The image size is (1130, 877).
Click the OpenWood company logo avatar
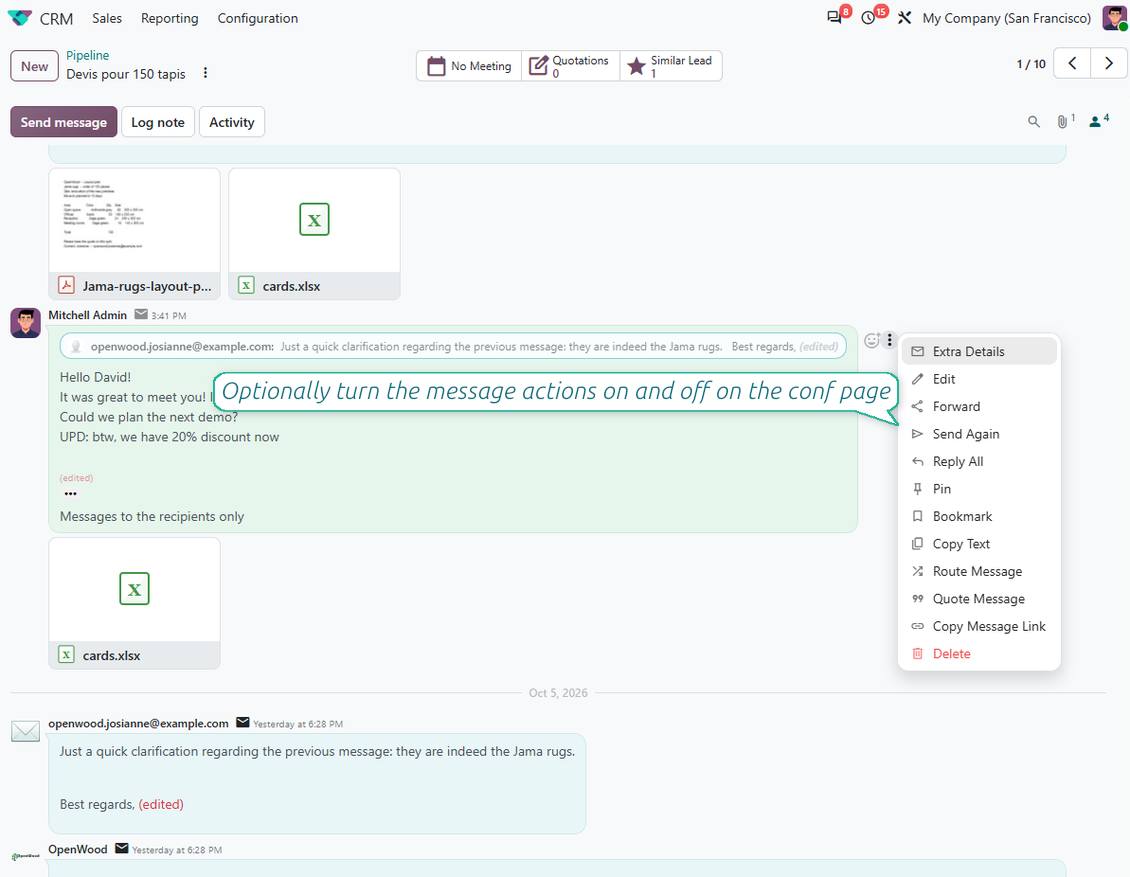tap(25, 856)
